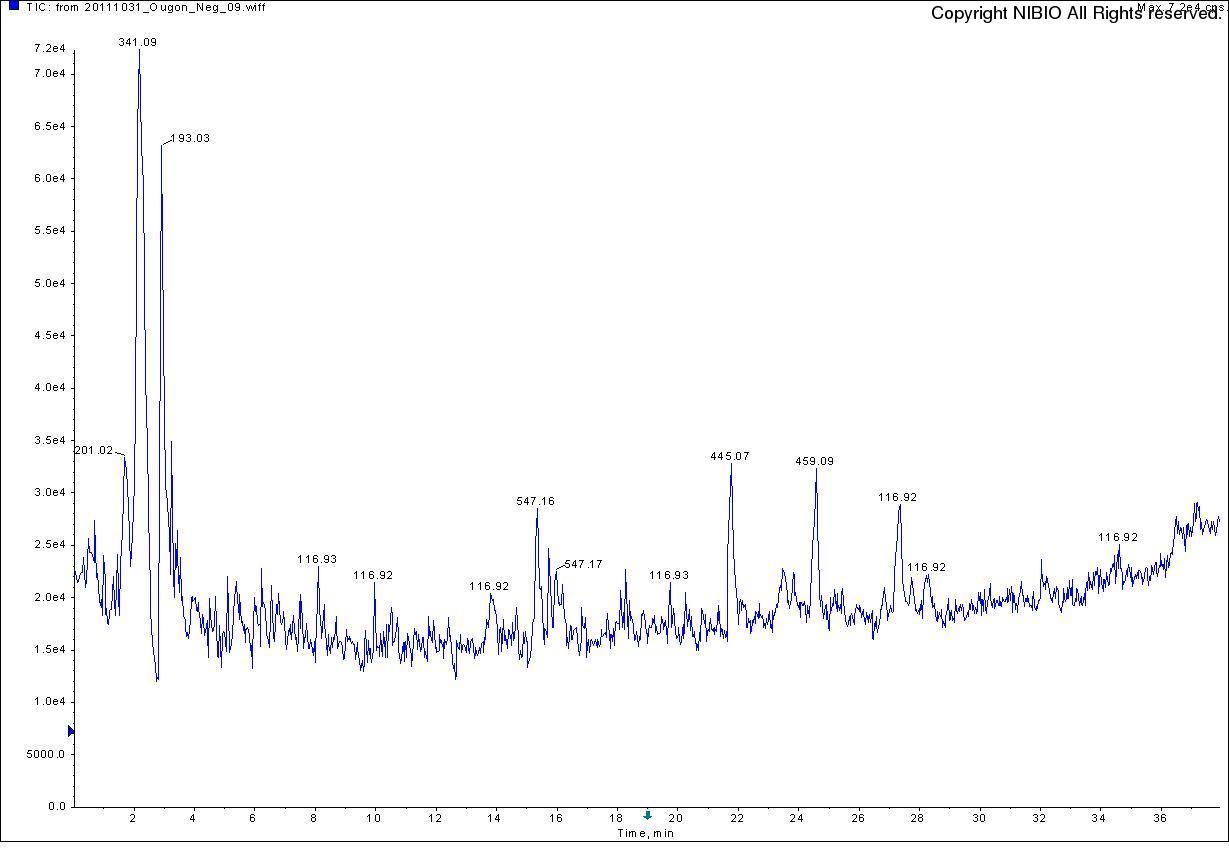Image resolution: width=1229 pixels, height=862 pixels.
Task: Click the "Time, min" axis label
Action: coord(645,833)
